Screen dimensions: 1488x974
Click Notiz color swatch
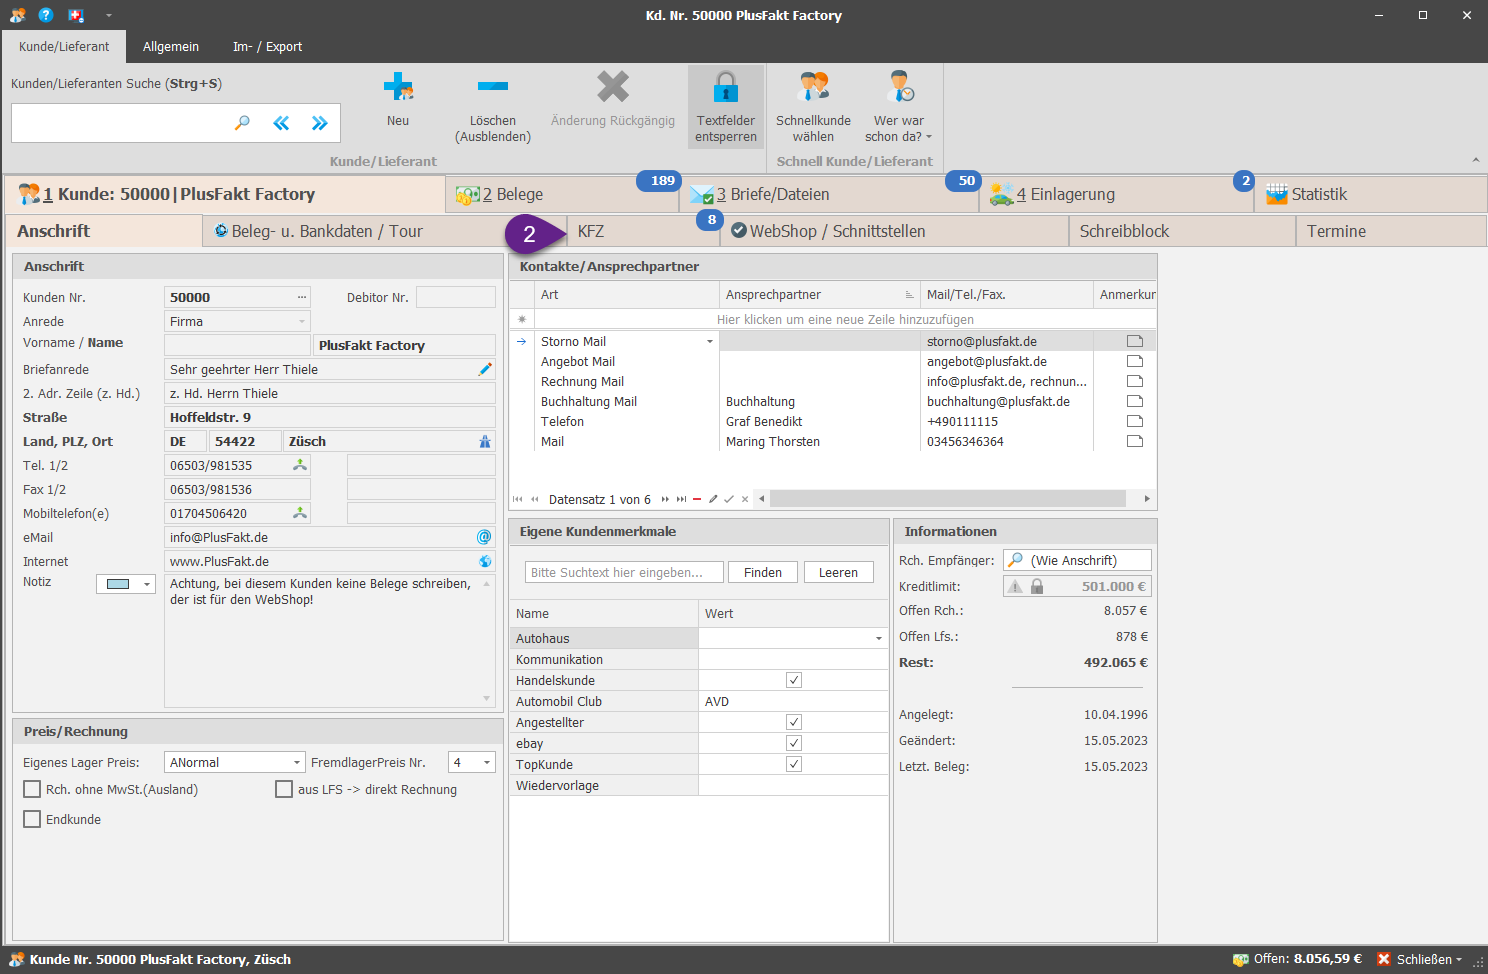[x=118, y=584]
